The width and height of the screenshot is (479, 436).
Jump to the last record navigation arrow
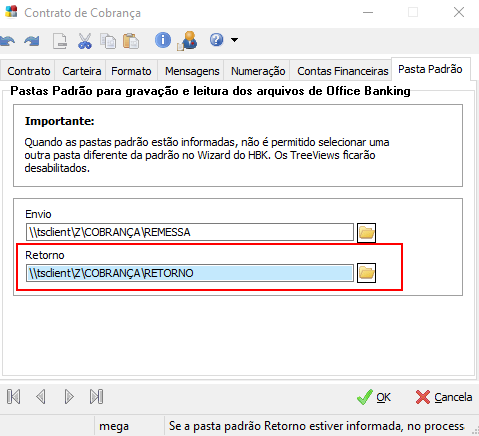[96, 397]
